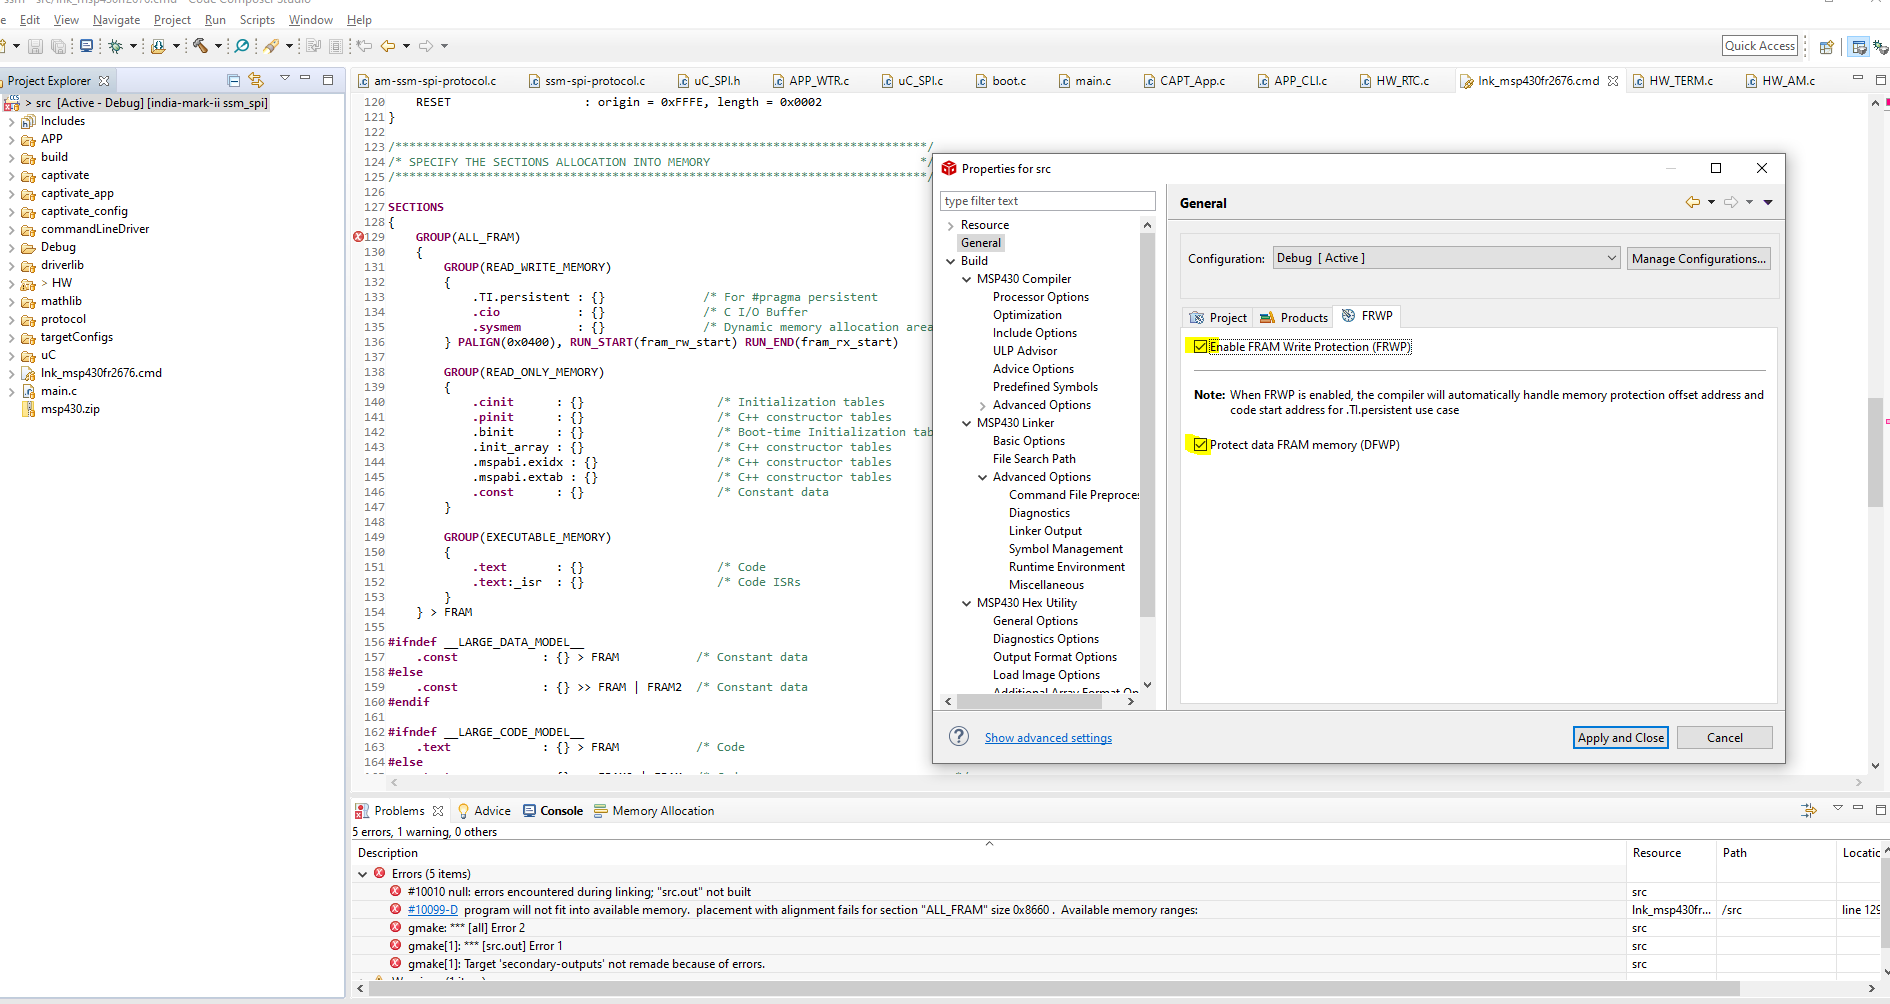Switch to CCS Debug perspective icon
The width and height of the screenshot is (1890, 1004).
[x=1880, y=46]
